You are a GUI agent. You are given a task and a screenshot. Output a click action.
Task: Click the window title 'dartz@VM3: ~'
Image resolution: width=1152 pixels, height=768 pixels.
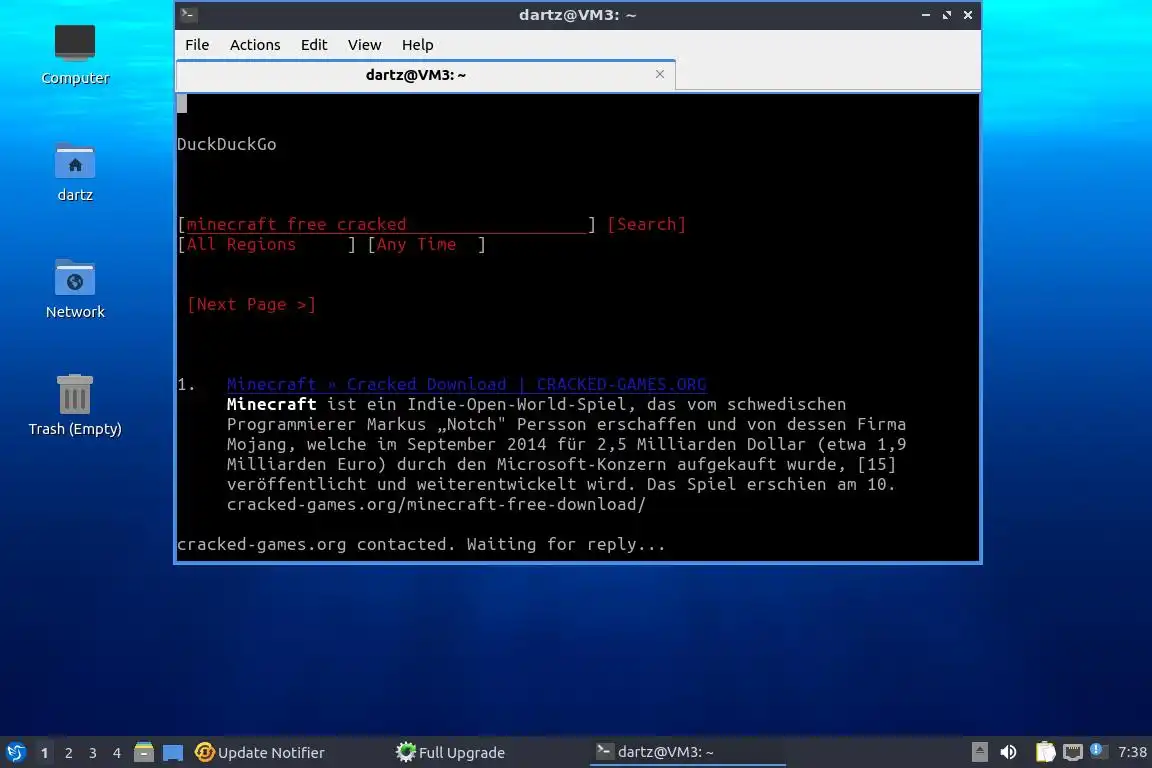click(x=577, y=15)
